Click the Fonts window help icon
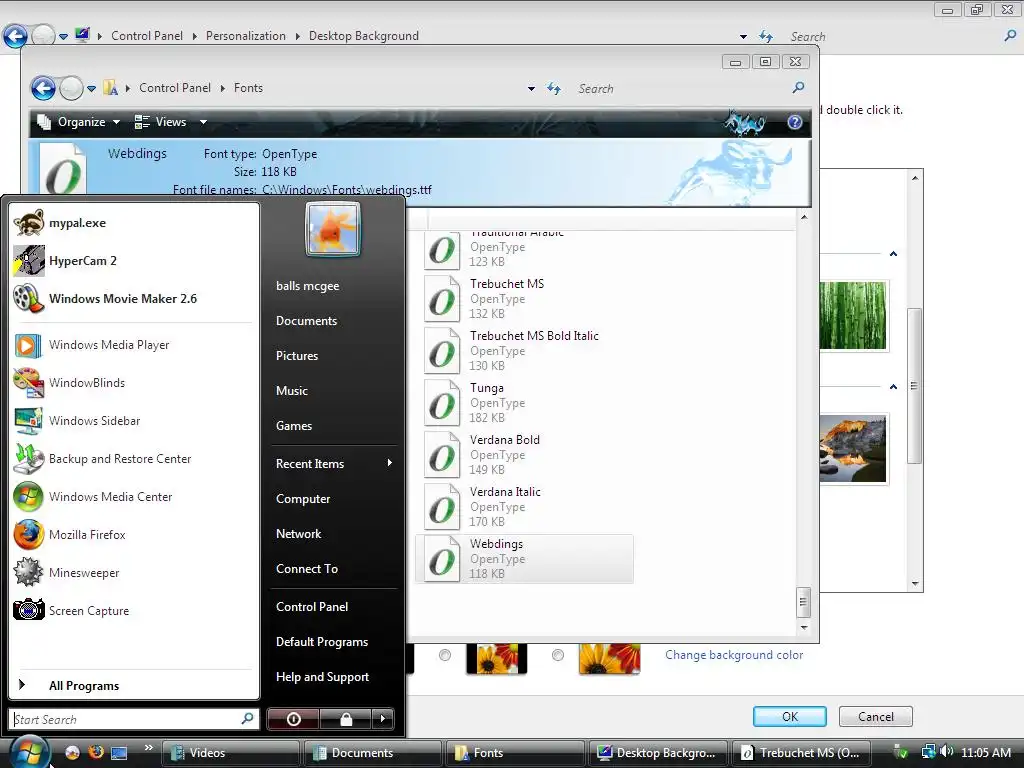The image size is (1024, 768). [x=794, y=122]
